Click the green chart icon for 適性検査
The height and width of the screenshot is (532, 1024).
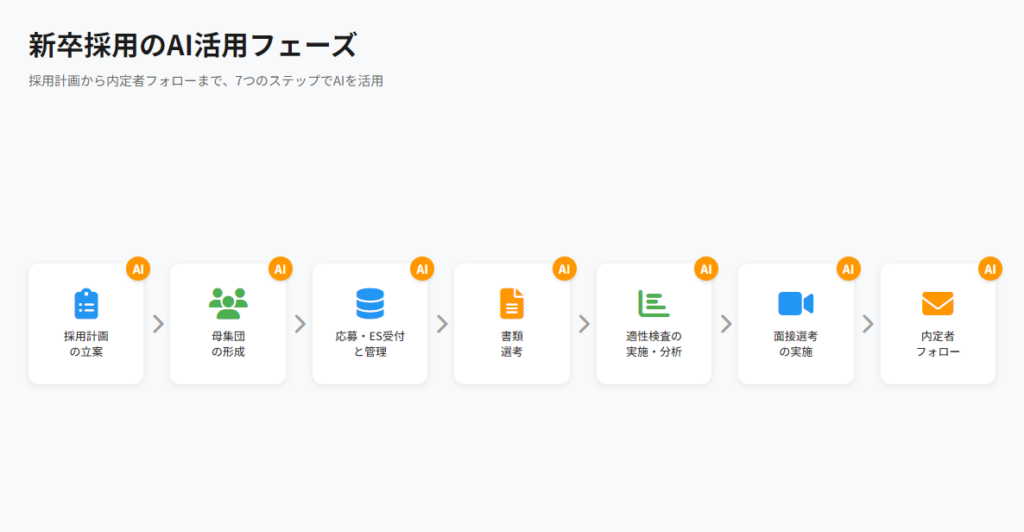[x=654, y=303]
